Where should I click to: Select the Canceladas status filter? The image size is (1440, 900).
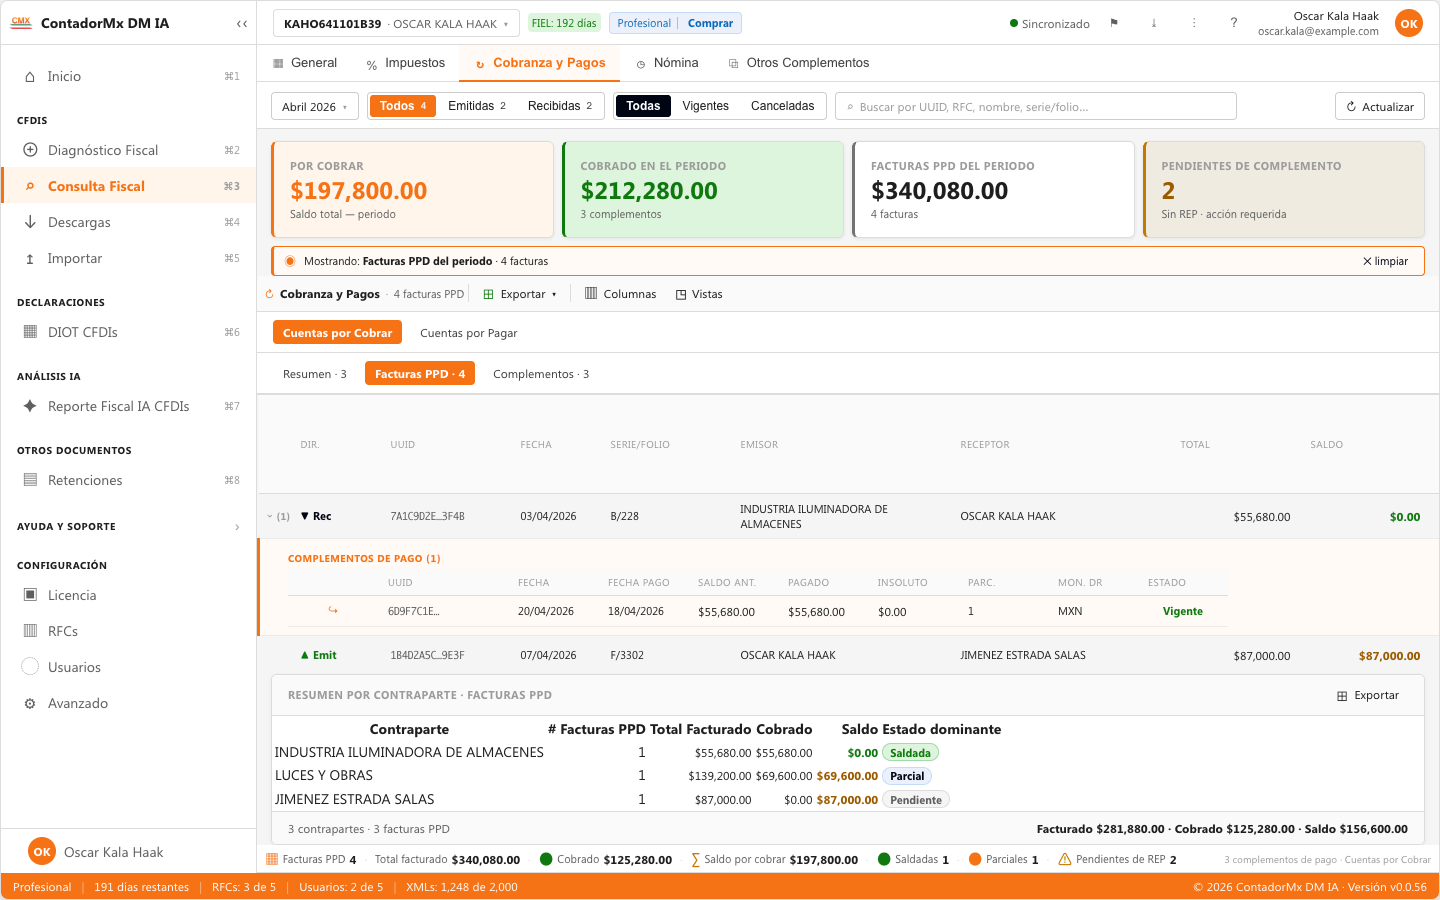[x=782, y=106]
